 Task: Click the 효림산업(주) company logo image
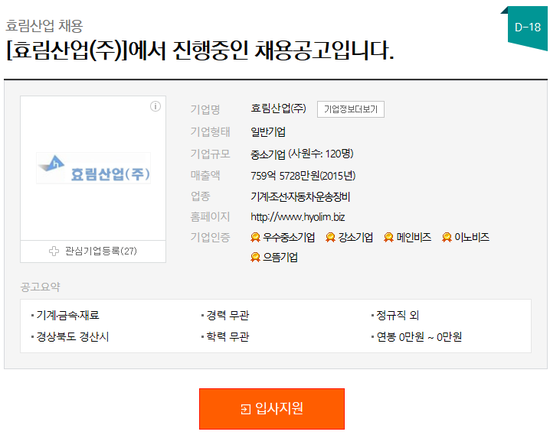click(94, 168)
